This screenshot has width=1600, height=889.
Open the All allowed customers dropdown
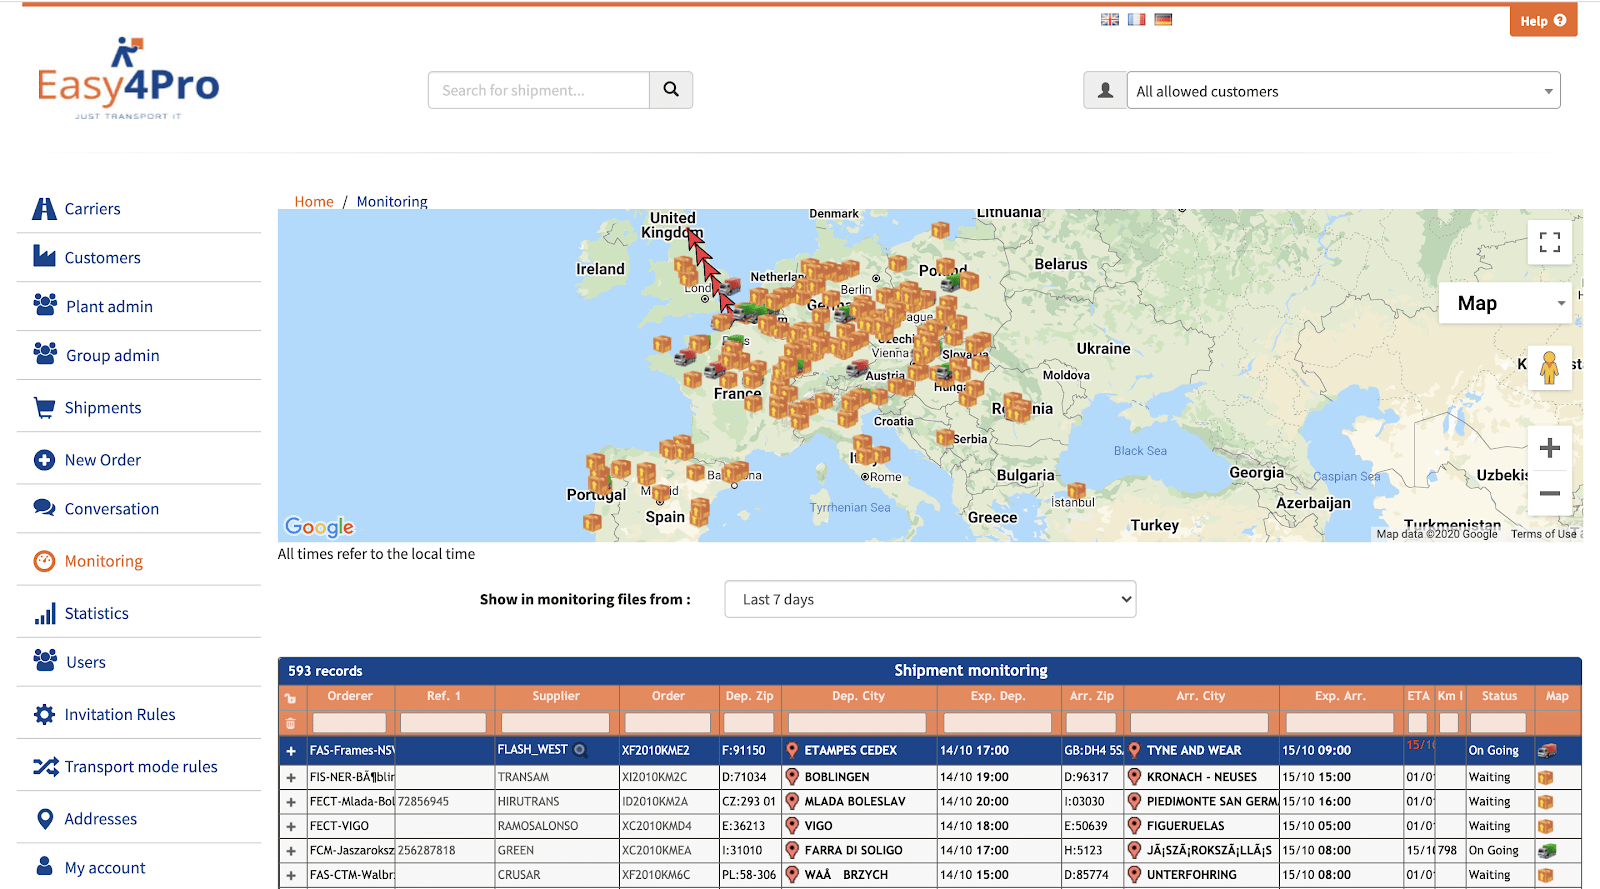[x=1342, y=91]
